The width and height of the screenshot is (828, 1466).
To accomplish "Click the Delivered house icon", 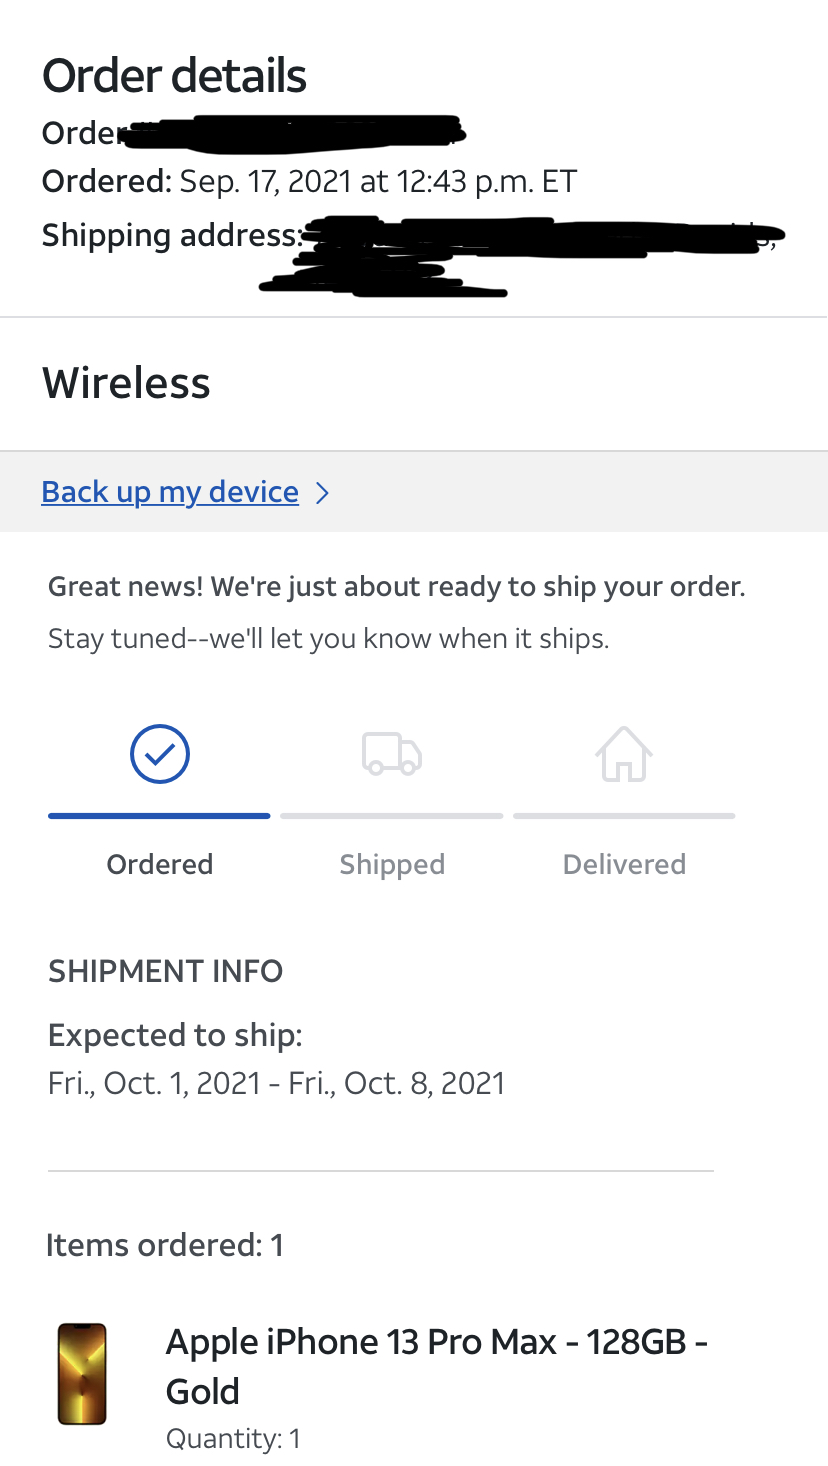I will (624, 753).
